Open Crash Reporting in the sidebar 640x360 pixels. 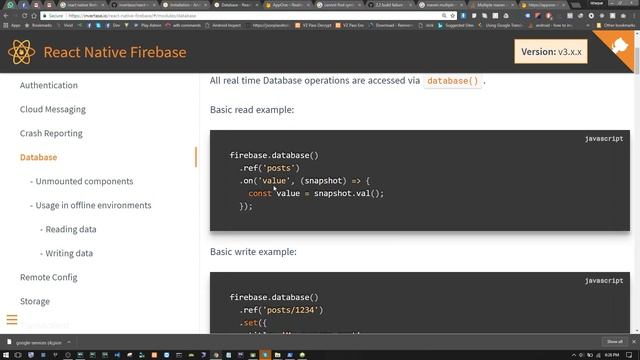pyautogui.click(x=51, y=133)
